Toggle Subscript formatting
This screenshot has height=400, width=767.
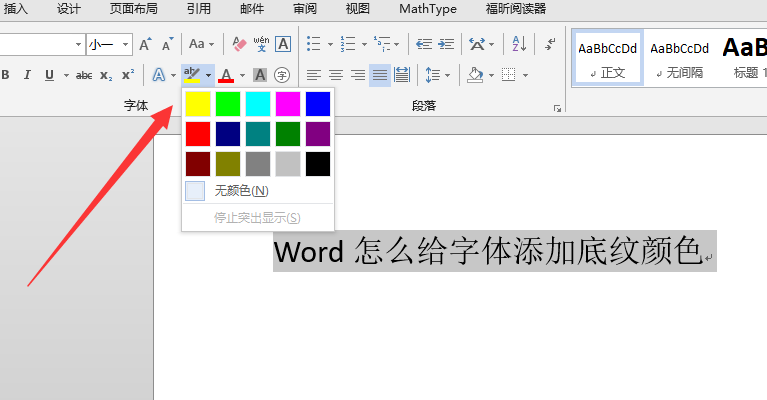coord(106,75)
